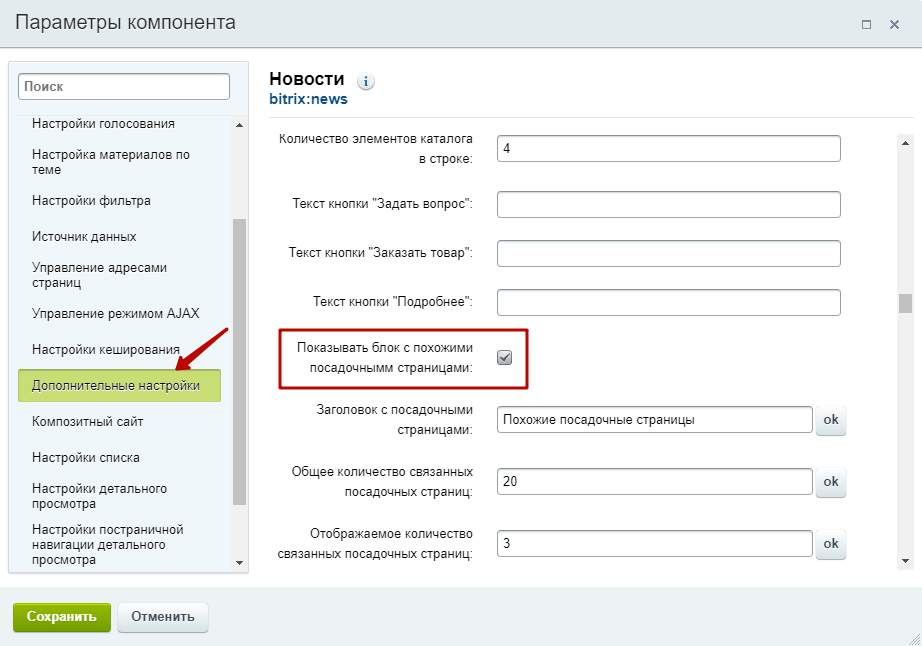Click the Общее количество связанных посадочных страниц field
922x646 pixels.
654,481
